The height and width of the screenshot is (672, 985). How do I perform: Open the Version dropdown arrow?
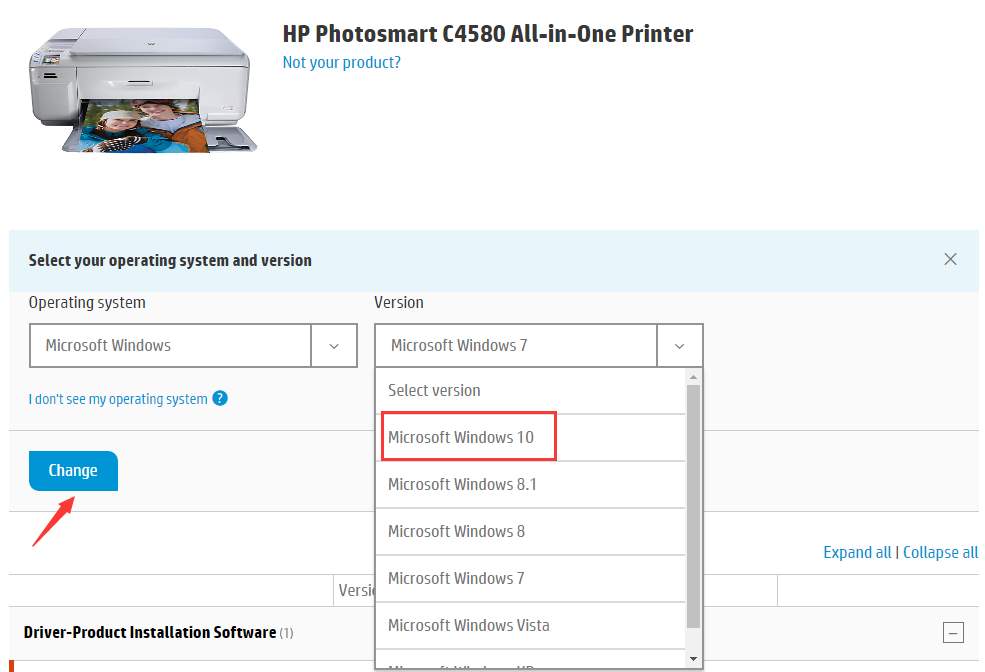point(680,345)
